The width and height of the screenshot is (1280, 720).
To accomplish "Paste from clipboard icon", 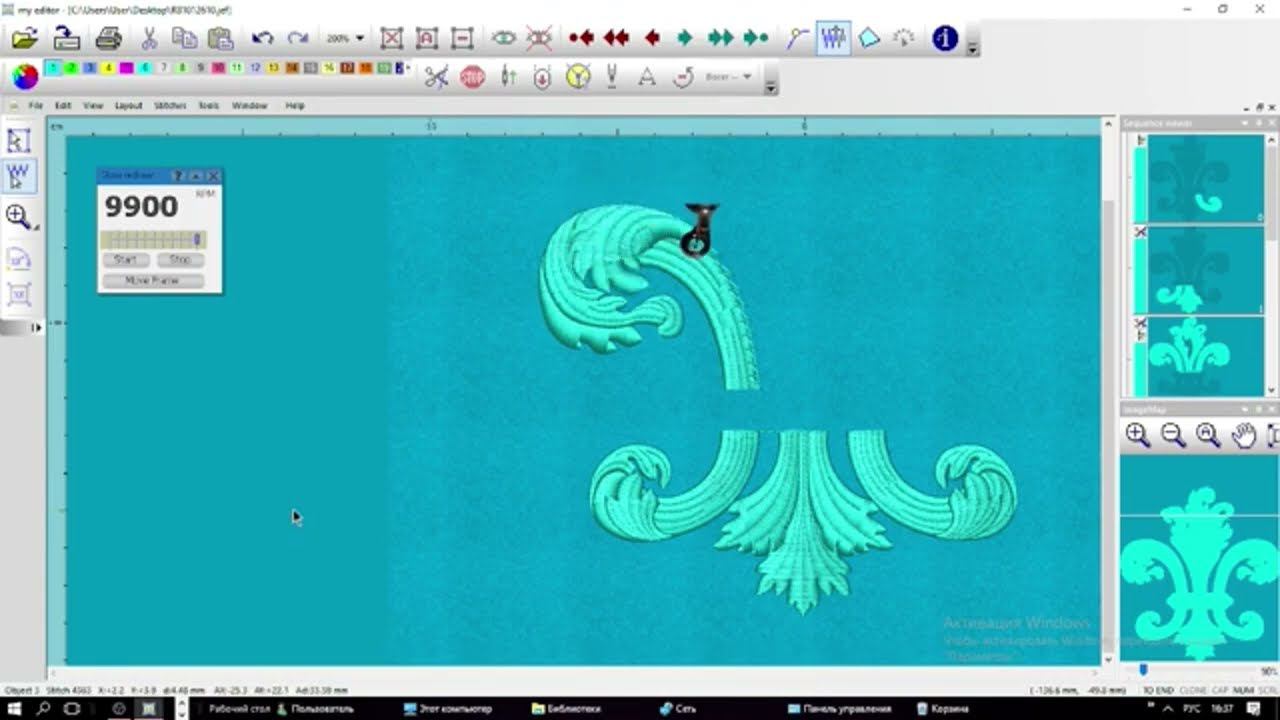I will click(x=220, y=39).
